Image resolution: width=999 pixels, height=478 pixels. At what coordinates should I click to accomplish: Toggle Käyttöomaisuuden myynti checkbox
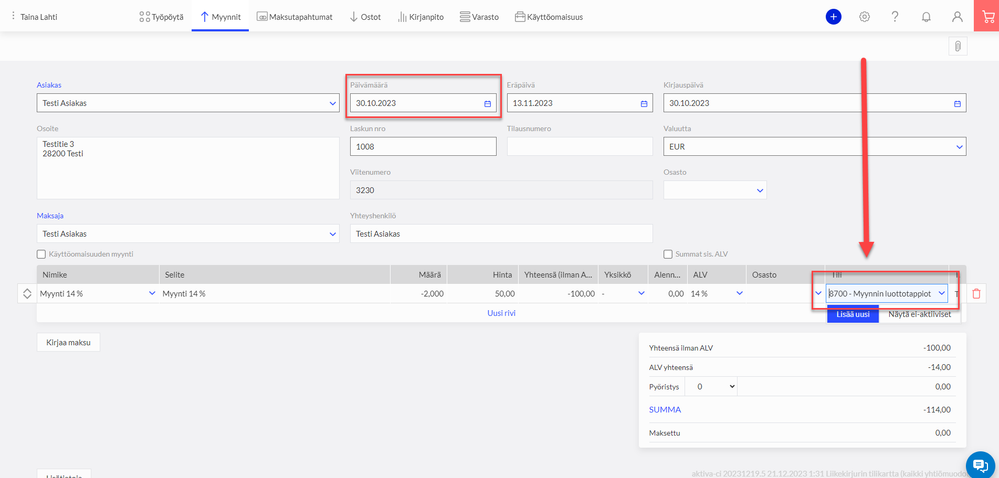click(41, 254)
